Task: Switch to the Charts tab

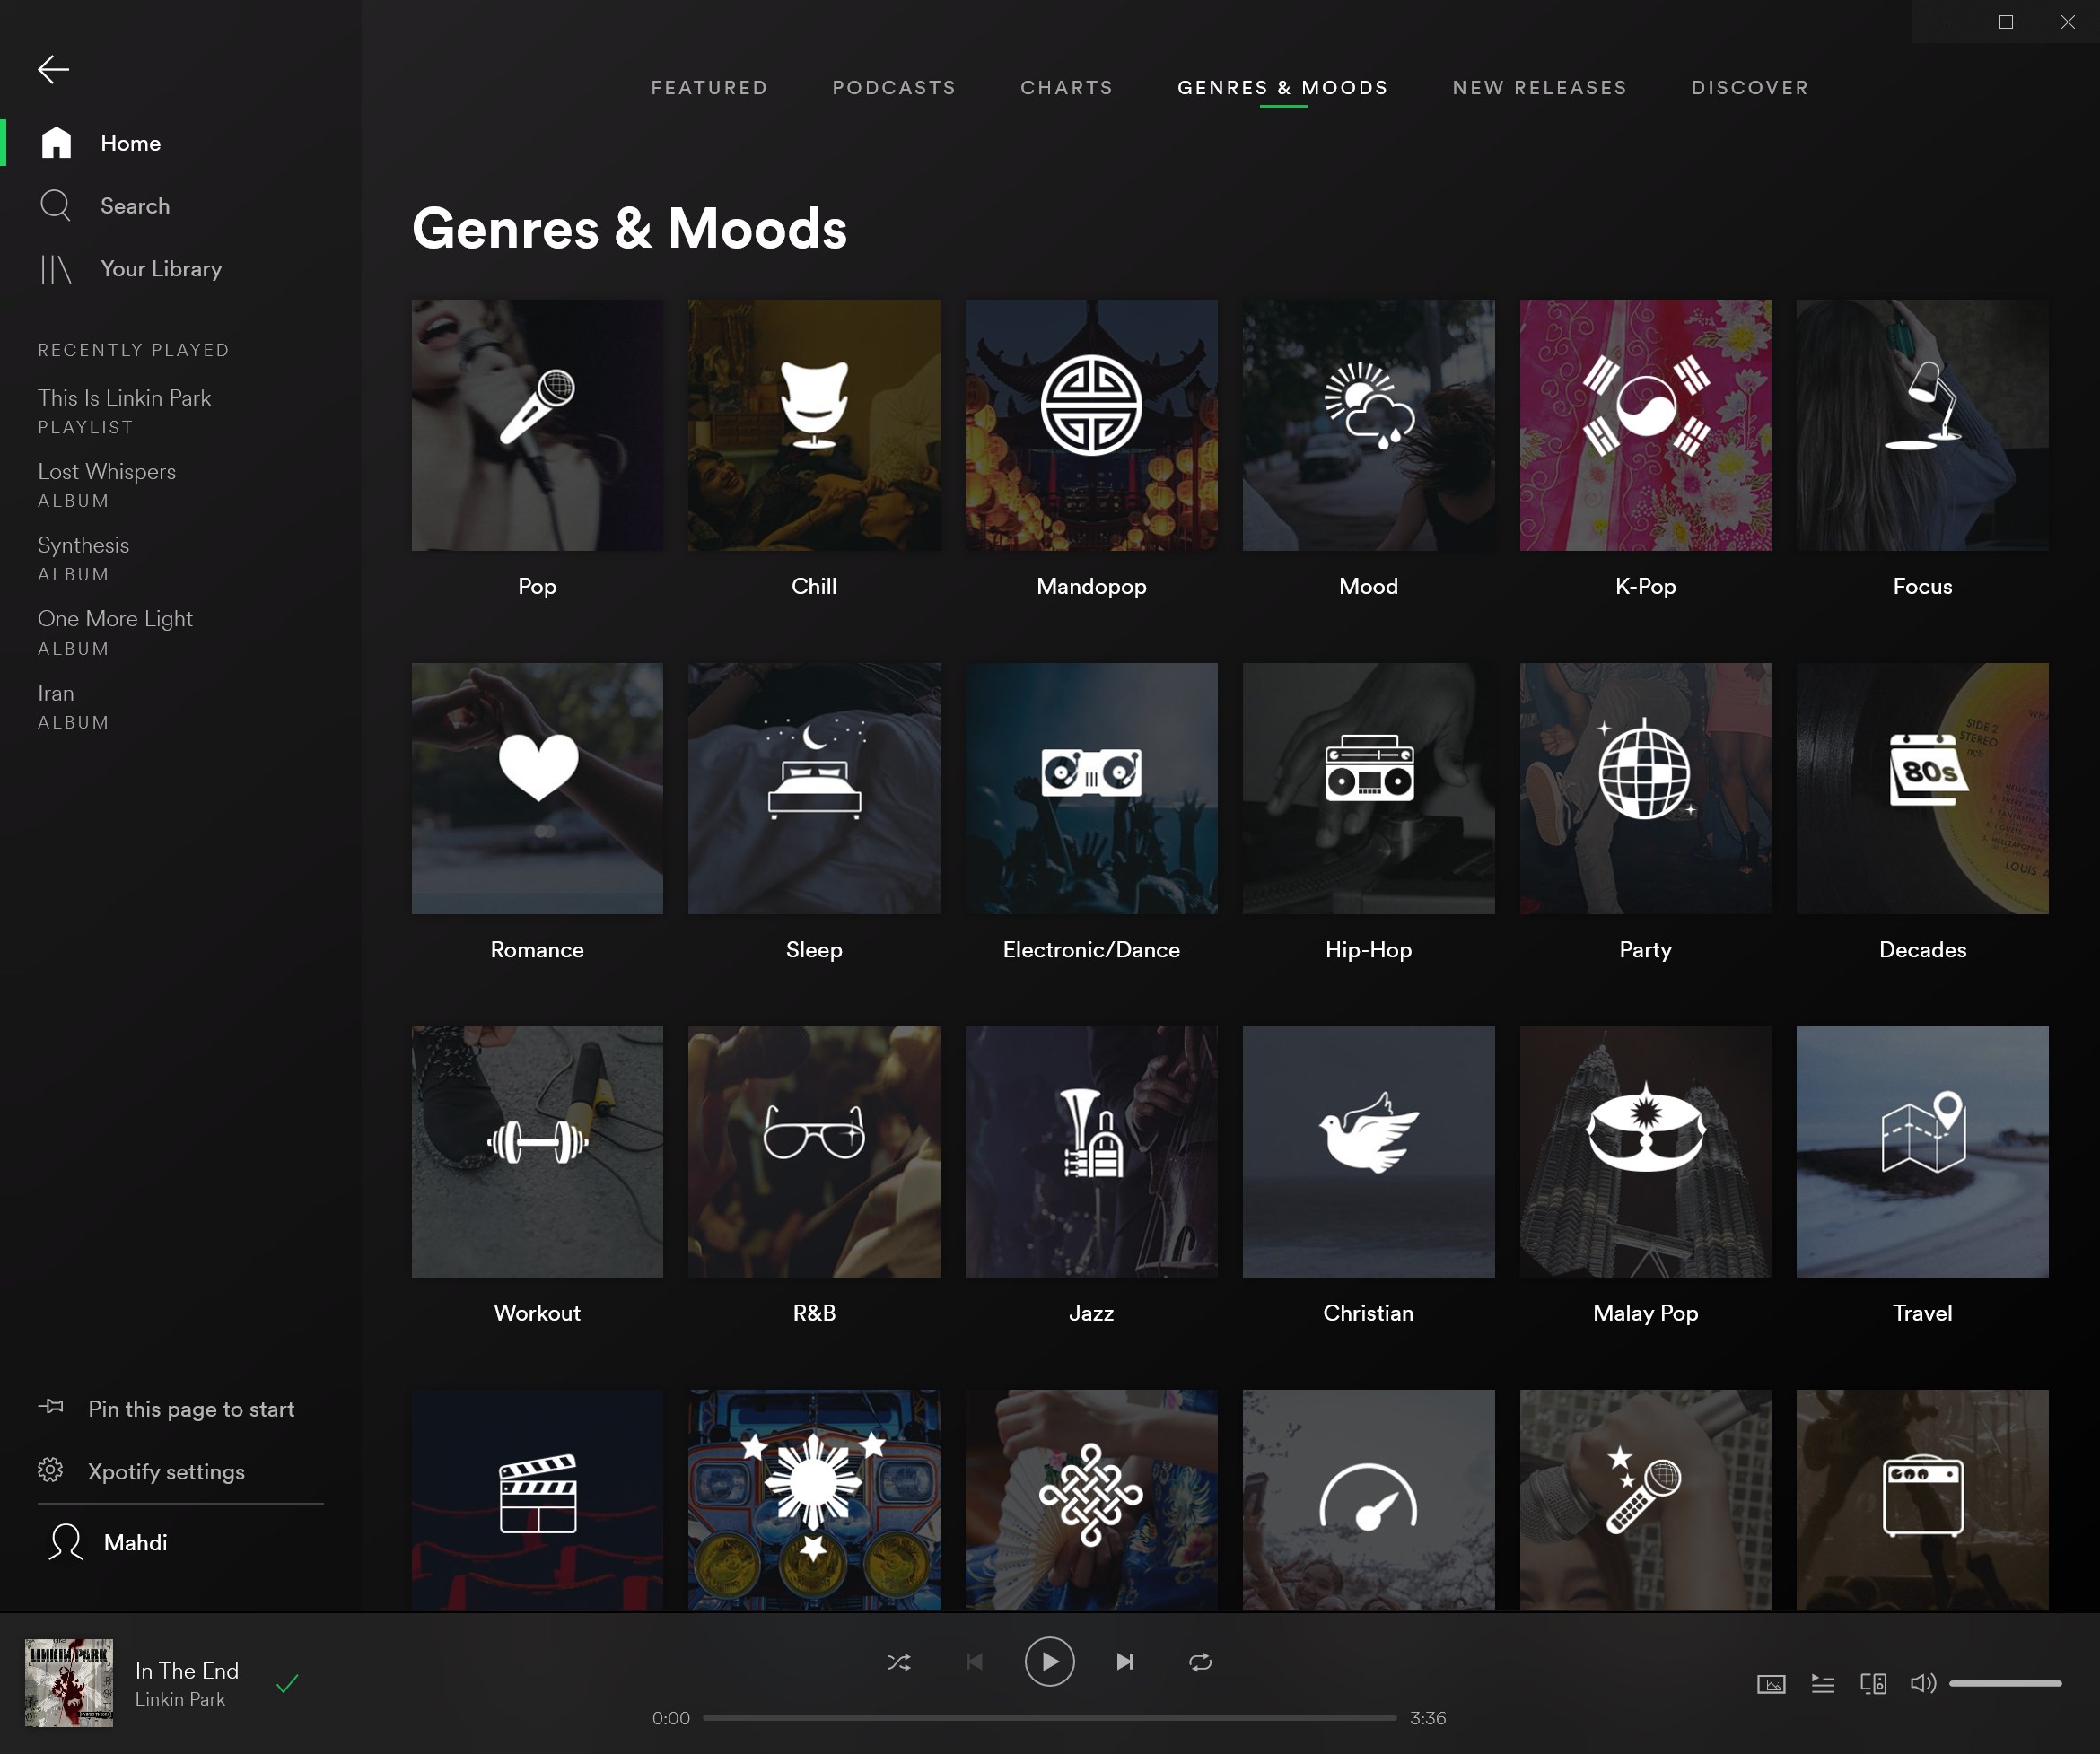Action: click(1066, 88)
